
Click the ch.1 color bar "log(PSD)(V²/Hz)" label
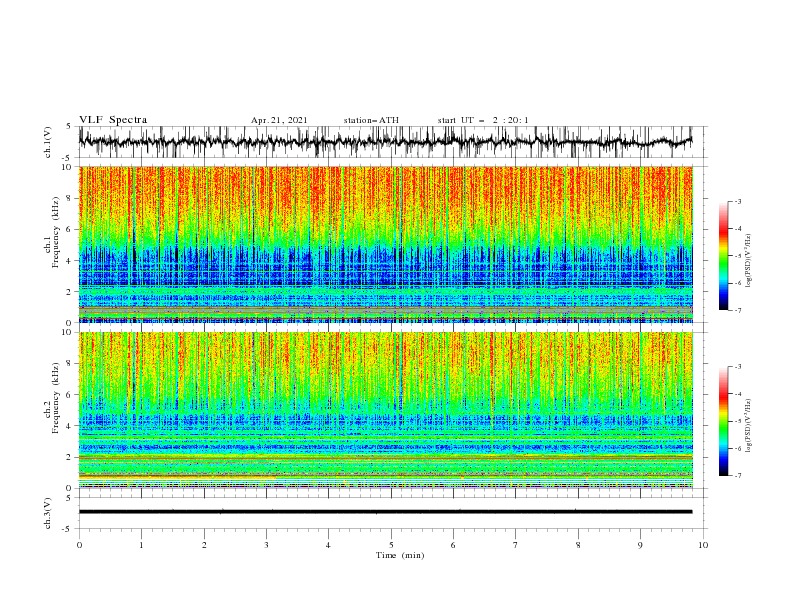point(748,261)
